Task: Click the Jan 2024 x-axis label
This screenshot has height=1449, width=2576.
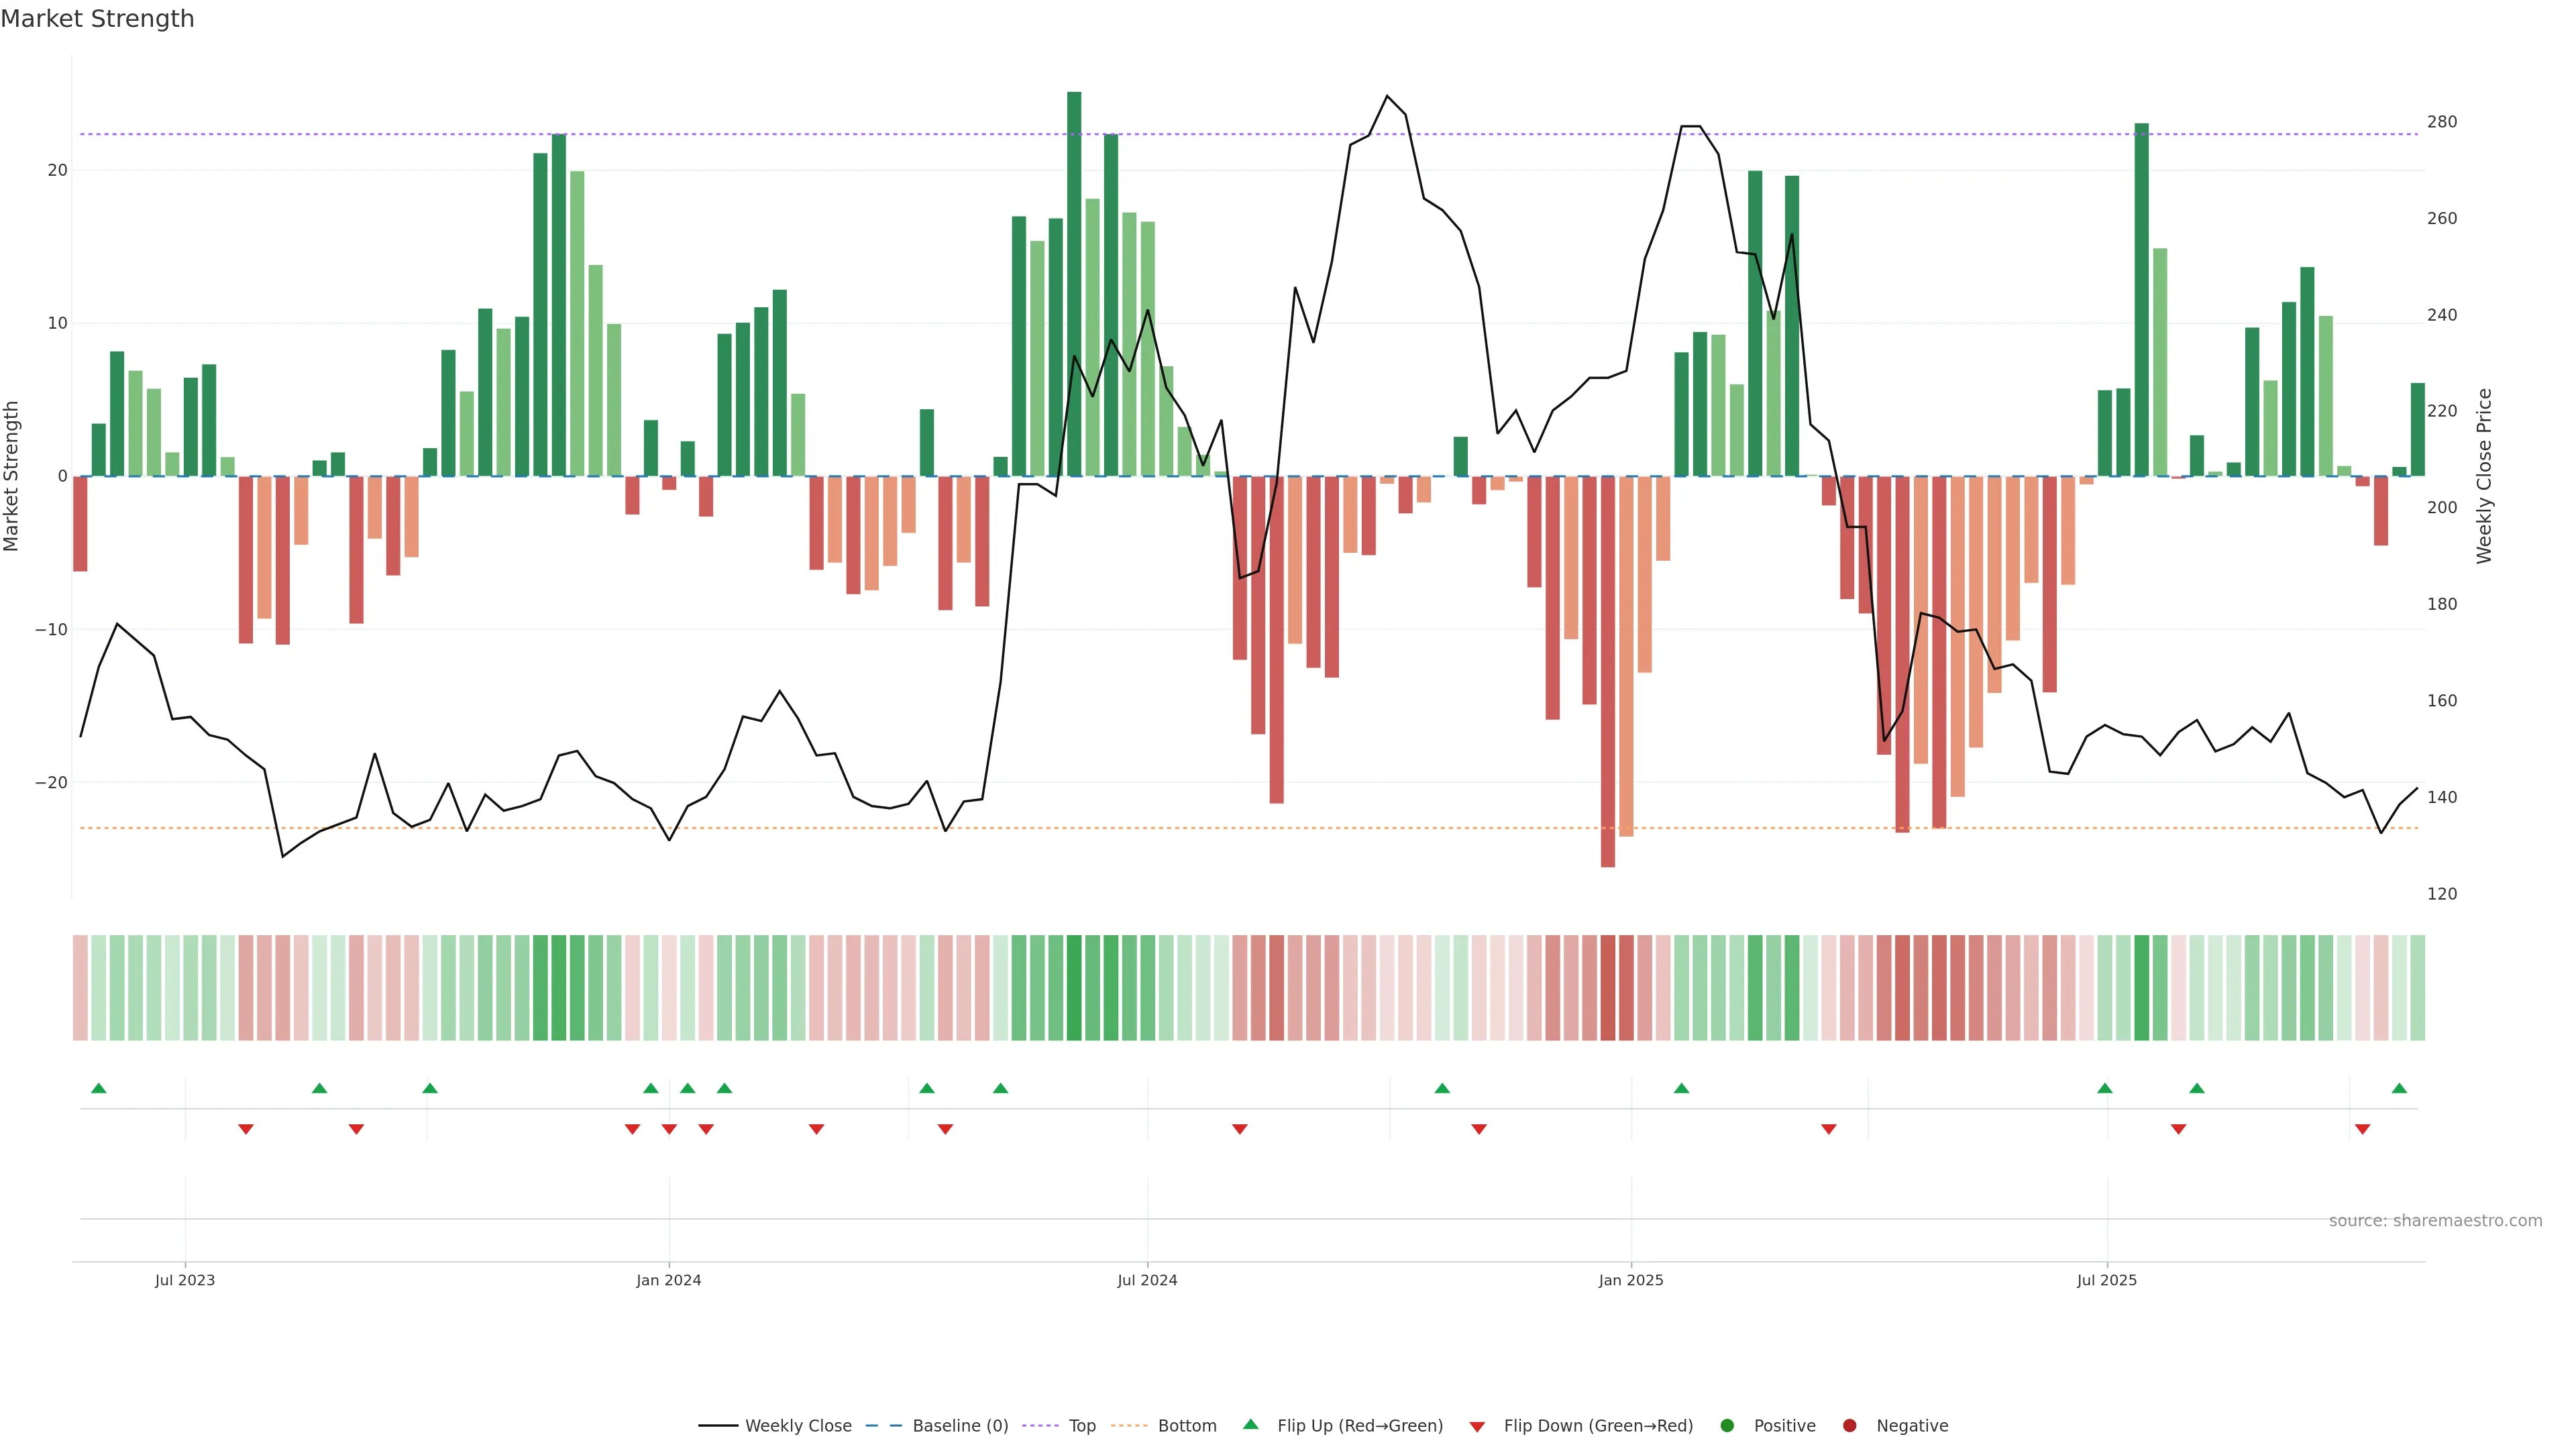Action: pos(669,1280)
